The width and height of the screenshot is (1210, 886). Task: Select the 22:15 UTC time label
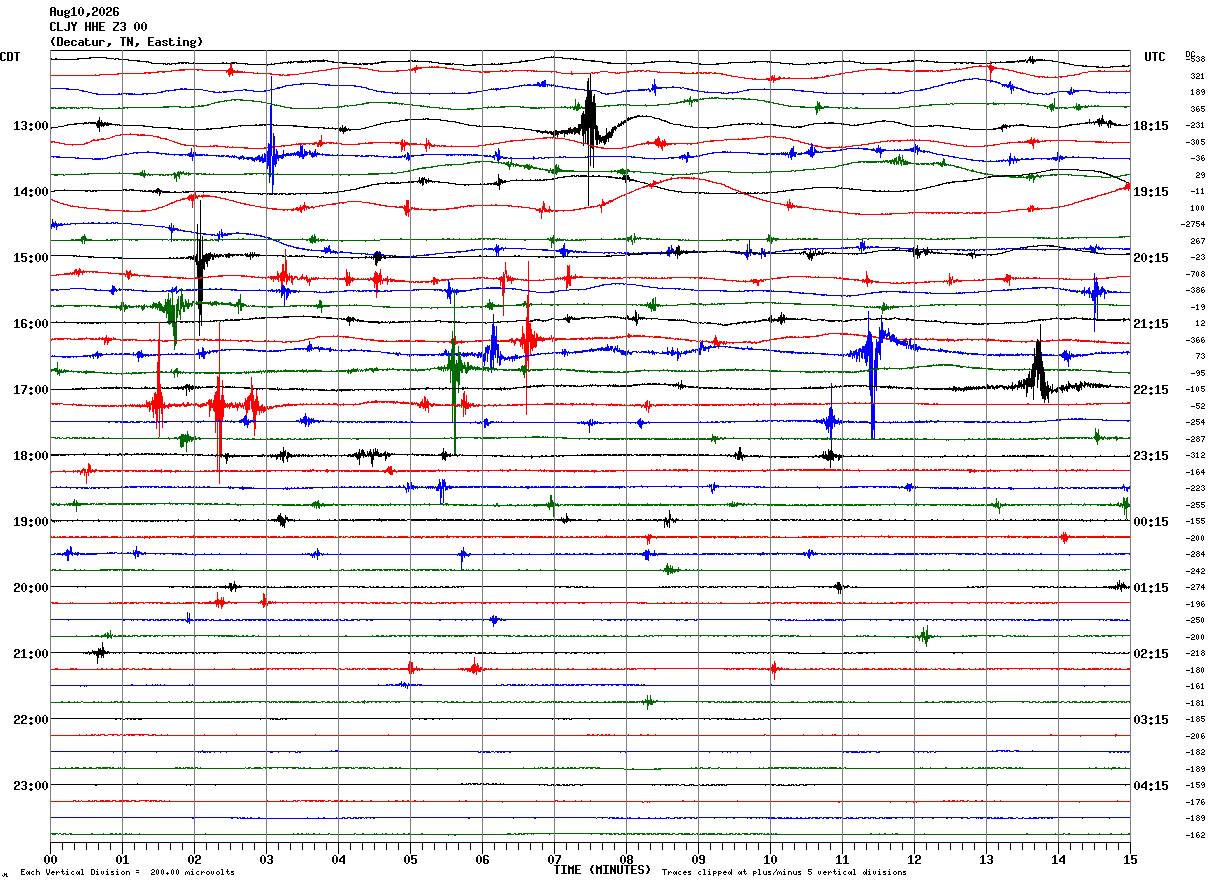click(x=1151, y=390)
